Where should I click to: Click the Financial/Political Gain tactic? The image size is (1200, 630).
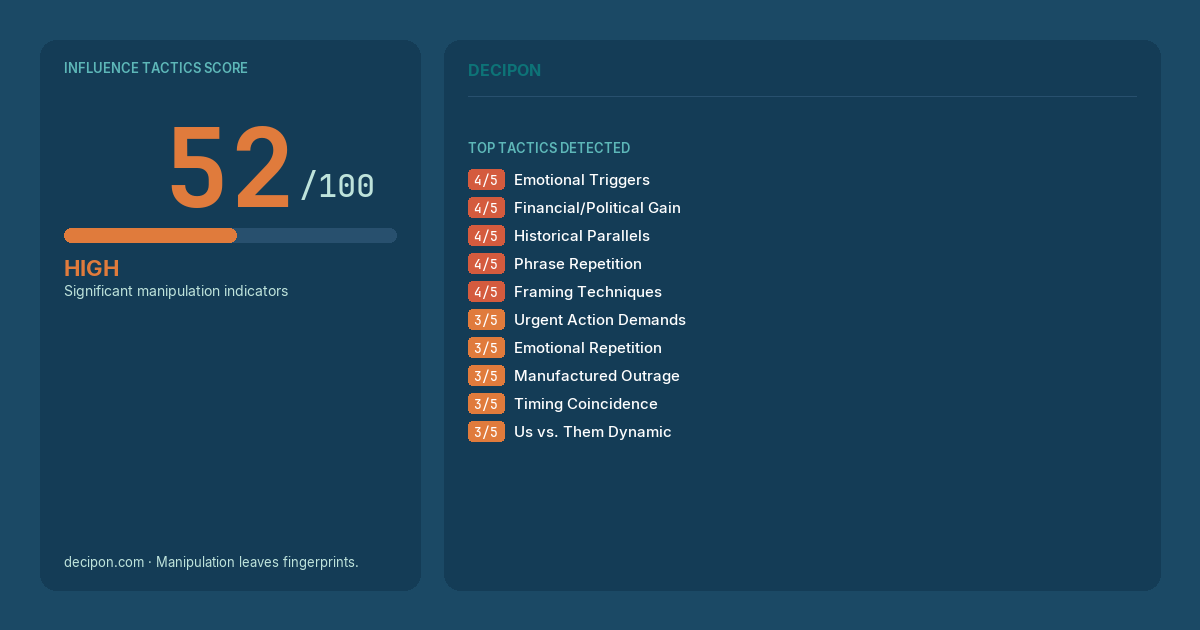point(597,208)
